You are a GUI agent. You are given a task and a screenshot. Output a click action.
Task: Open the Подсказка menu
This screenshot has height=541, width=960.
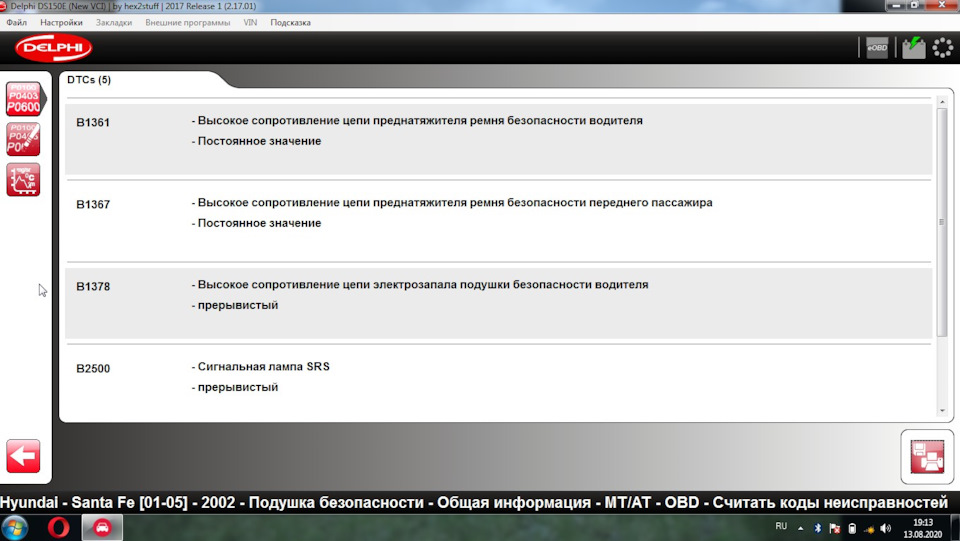point(290,23)
